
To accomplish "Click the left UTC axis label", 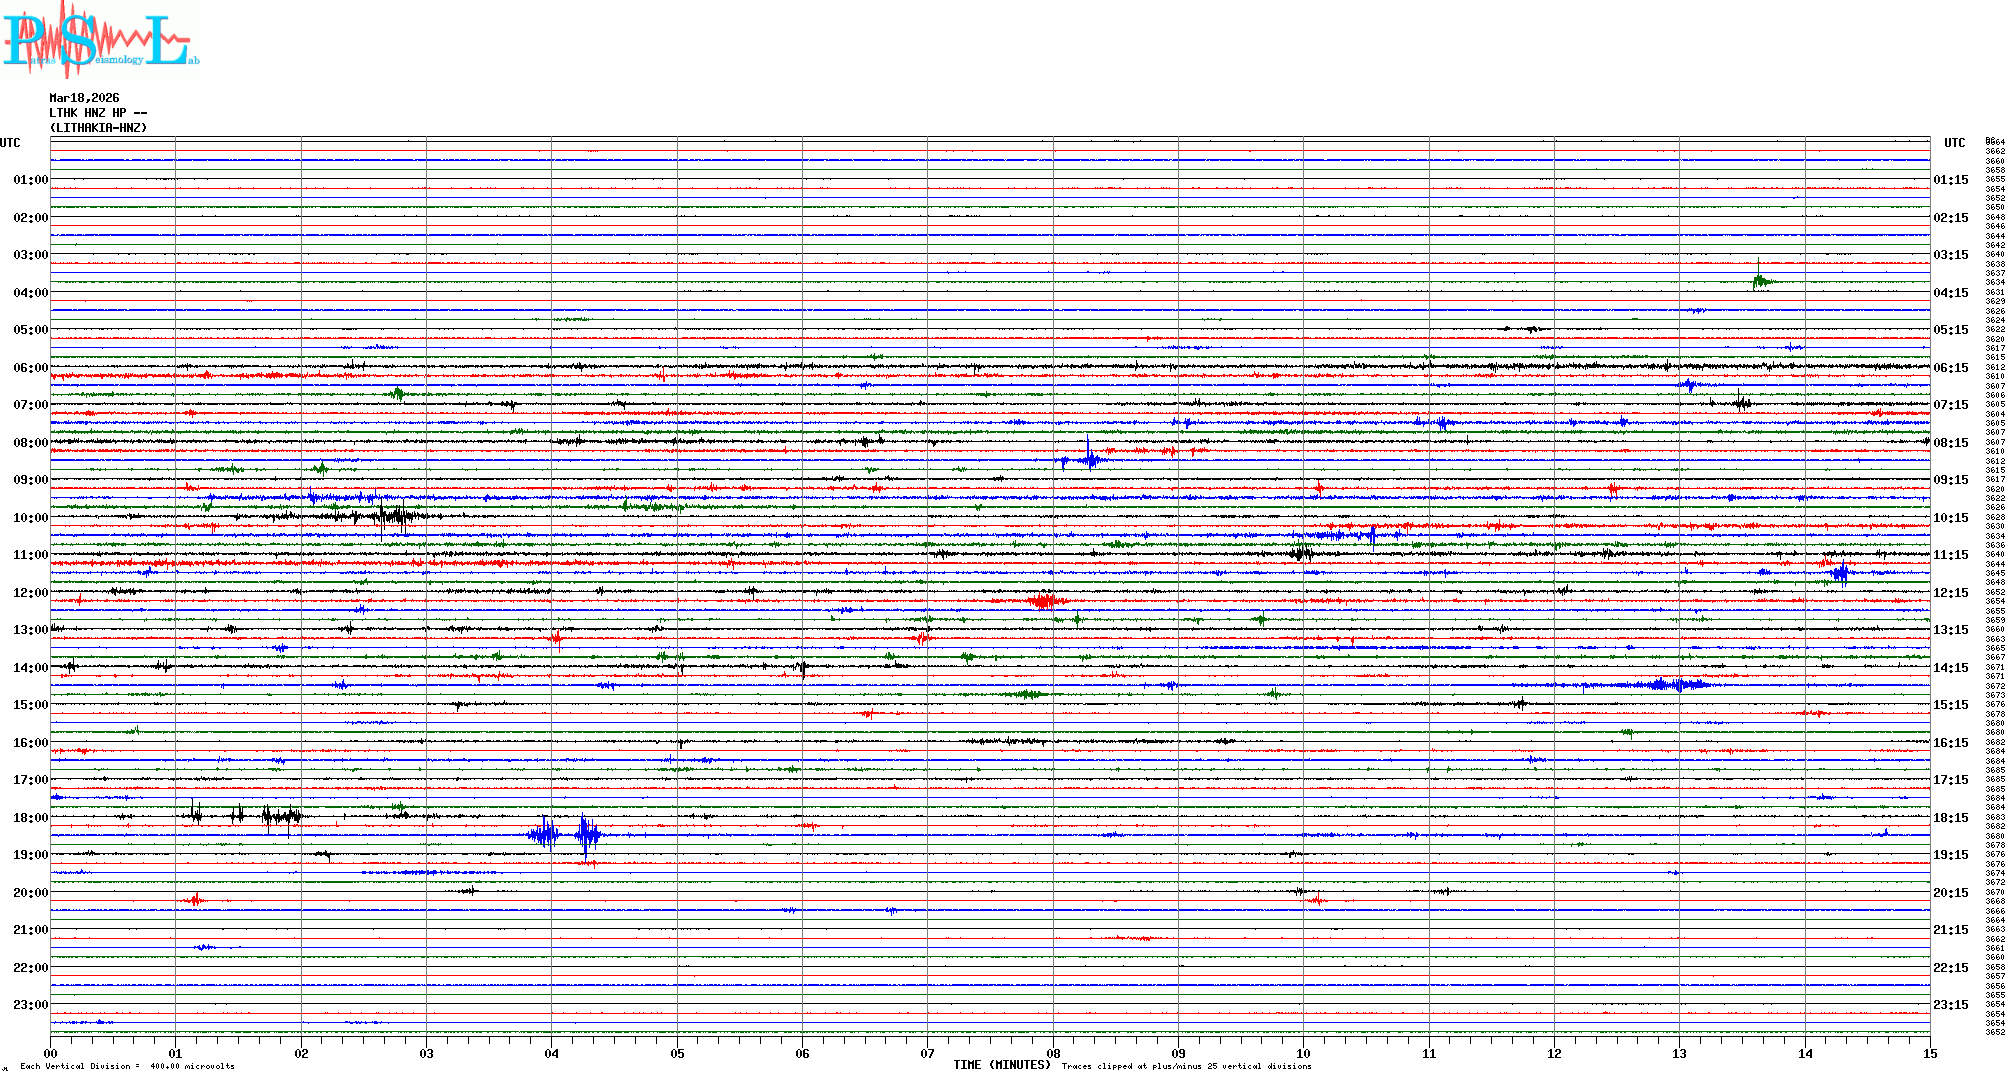I will click(x=10, y=143).
